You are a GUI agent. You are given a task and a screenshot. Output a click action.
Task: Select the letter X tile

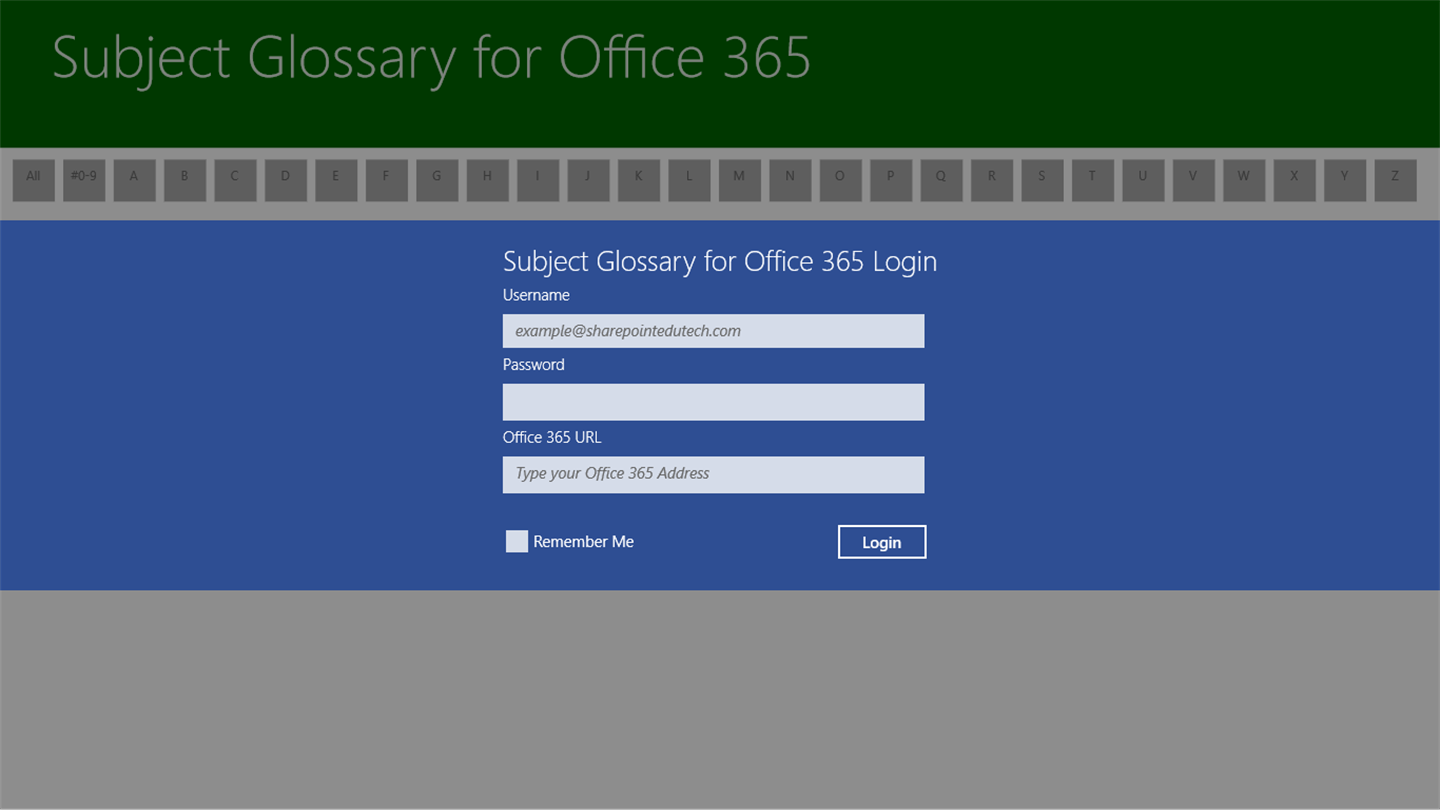click(x=1294, y=180)
